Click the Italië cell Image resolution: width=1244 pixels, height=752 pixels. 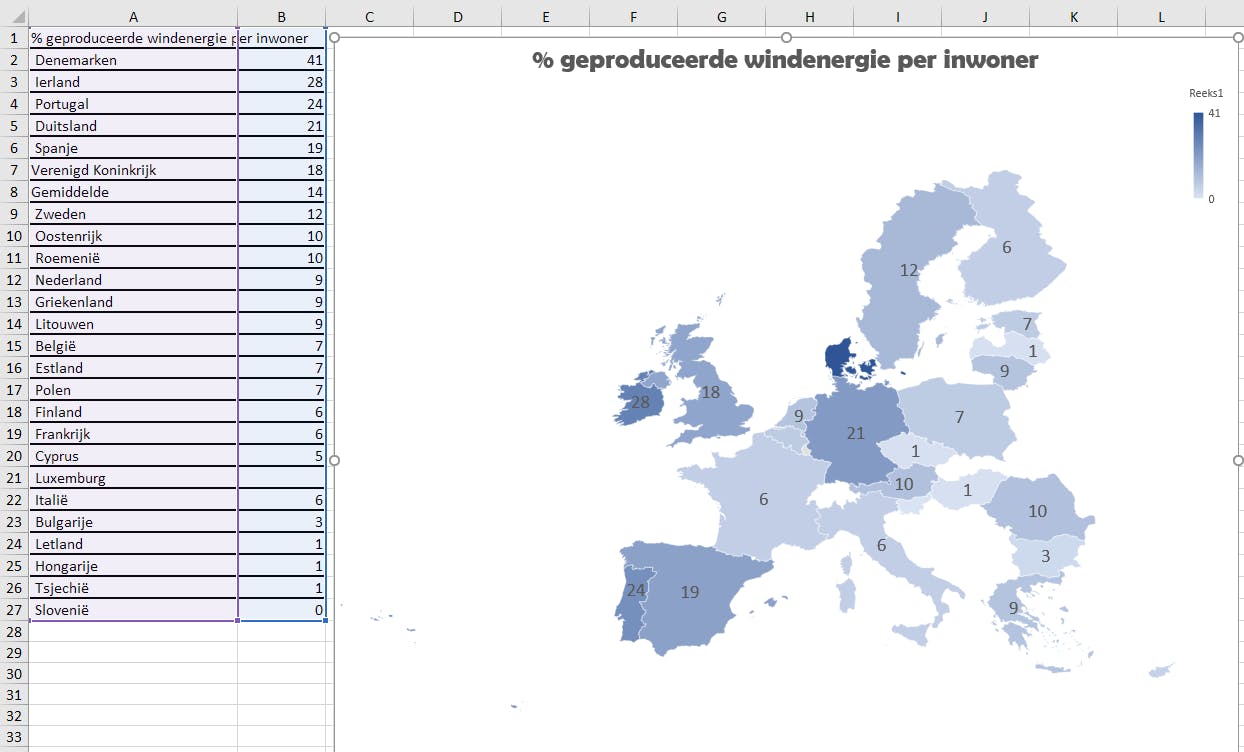pos(134,500)
